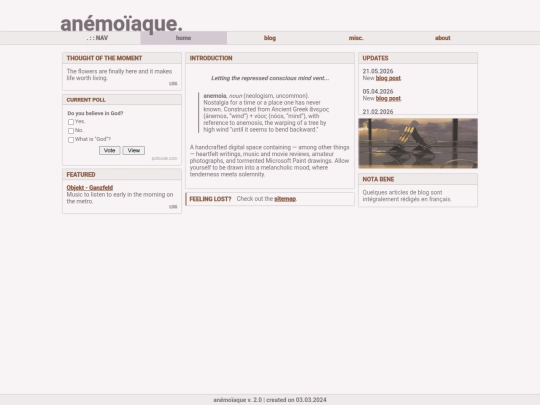
Task: Open the home navigation tab
Action: coord(184,38)
